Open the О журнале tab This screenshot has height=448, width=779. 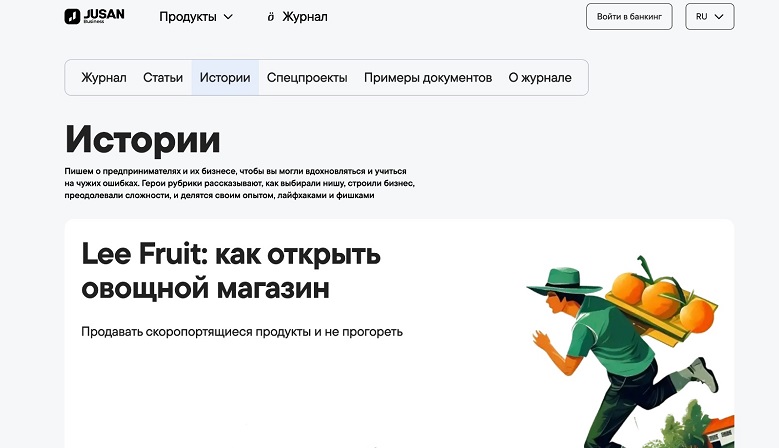click(540, 77)
